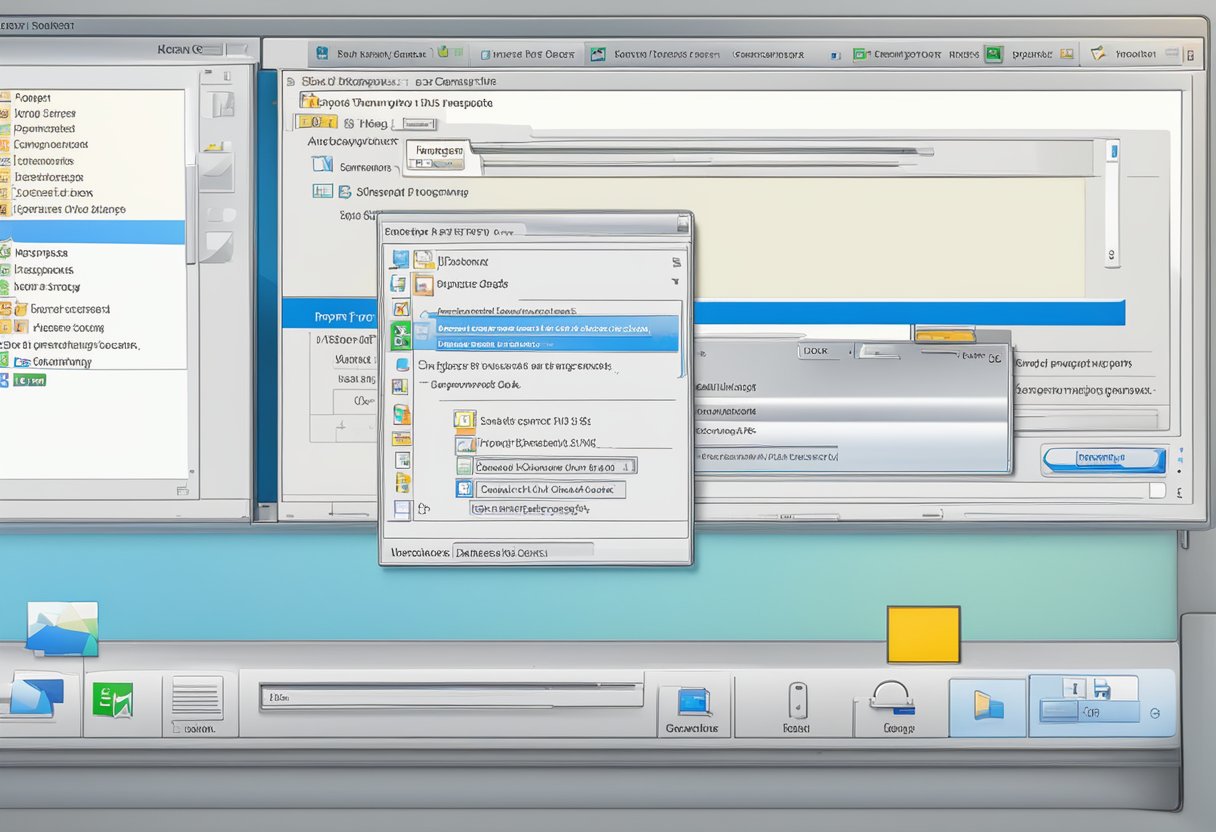1216x832 pixels.
Task: Open the blue picture icon on the desktop
Action: (x=62, y=628)
